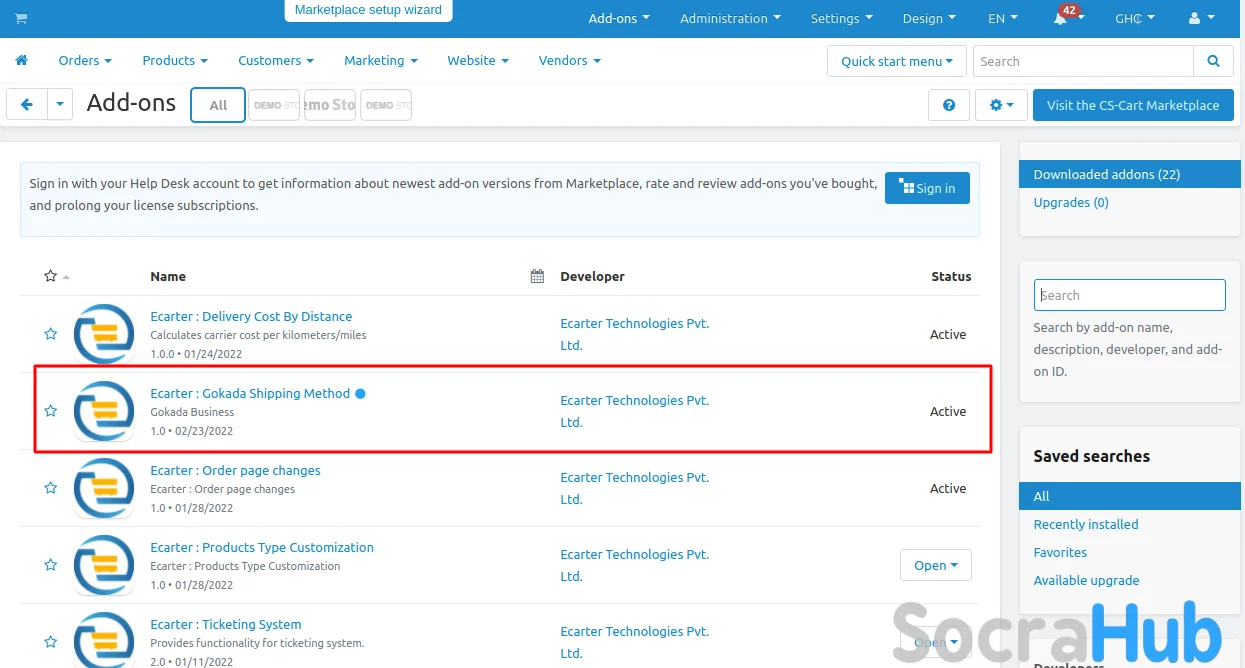Open Ecarter : Ticketing System add-on link
Viewport: 1245px width, 668px height.
click(x=225, y=624)
